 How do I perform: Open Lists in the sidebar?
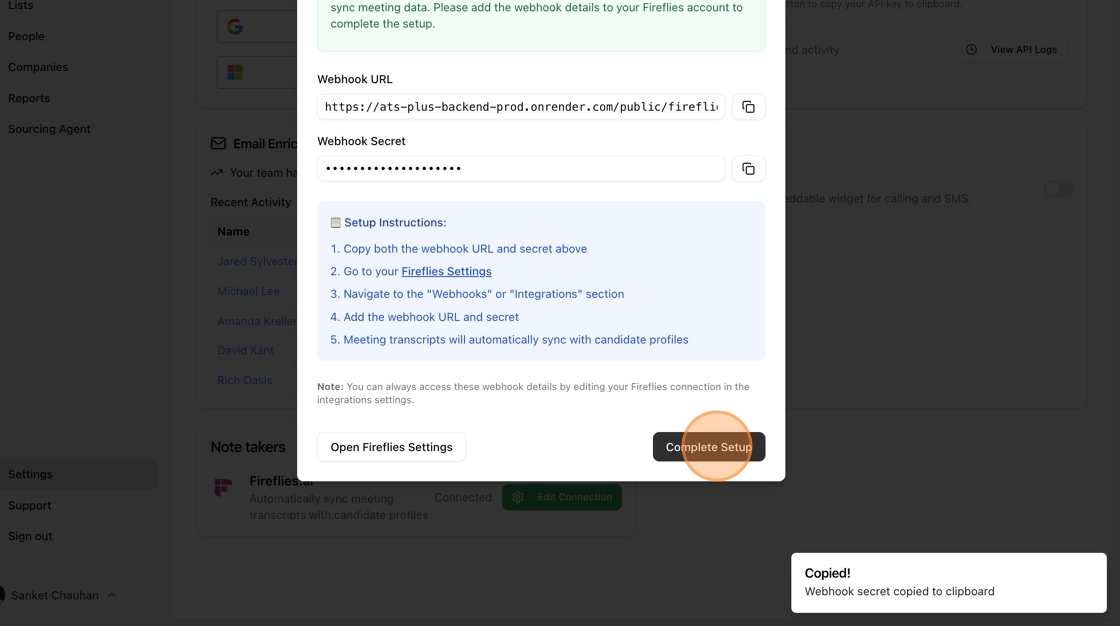(20, 6)
